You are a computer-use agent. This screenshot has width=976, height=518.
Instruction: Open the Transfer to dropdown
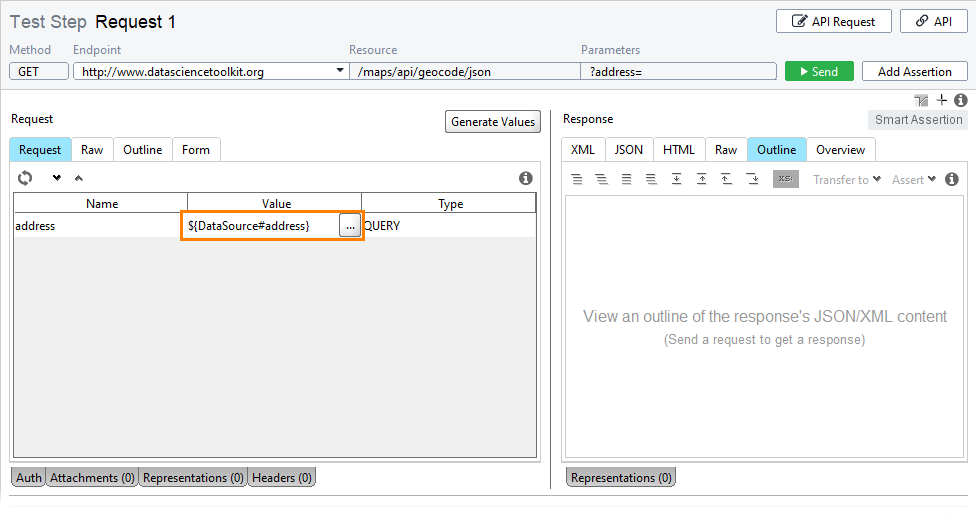click(x=847, y=179)
